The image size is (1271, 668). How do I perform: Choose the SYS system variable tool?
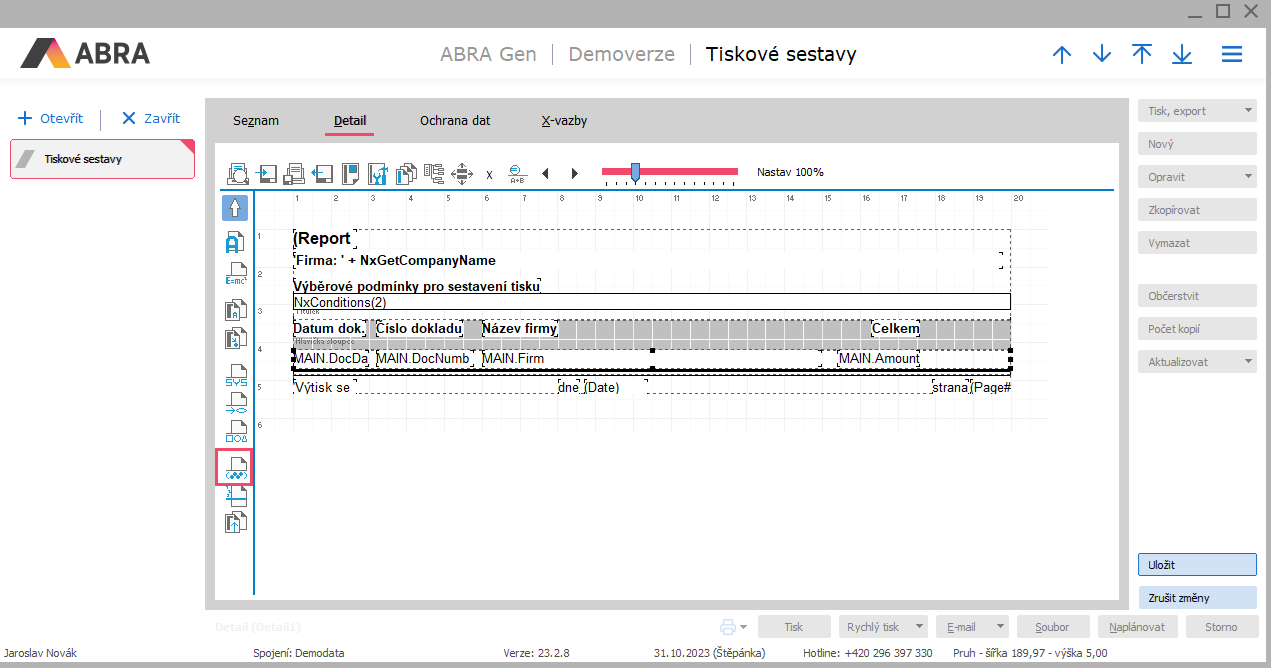(235, 374)
